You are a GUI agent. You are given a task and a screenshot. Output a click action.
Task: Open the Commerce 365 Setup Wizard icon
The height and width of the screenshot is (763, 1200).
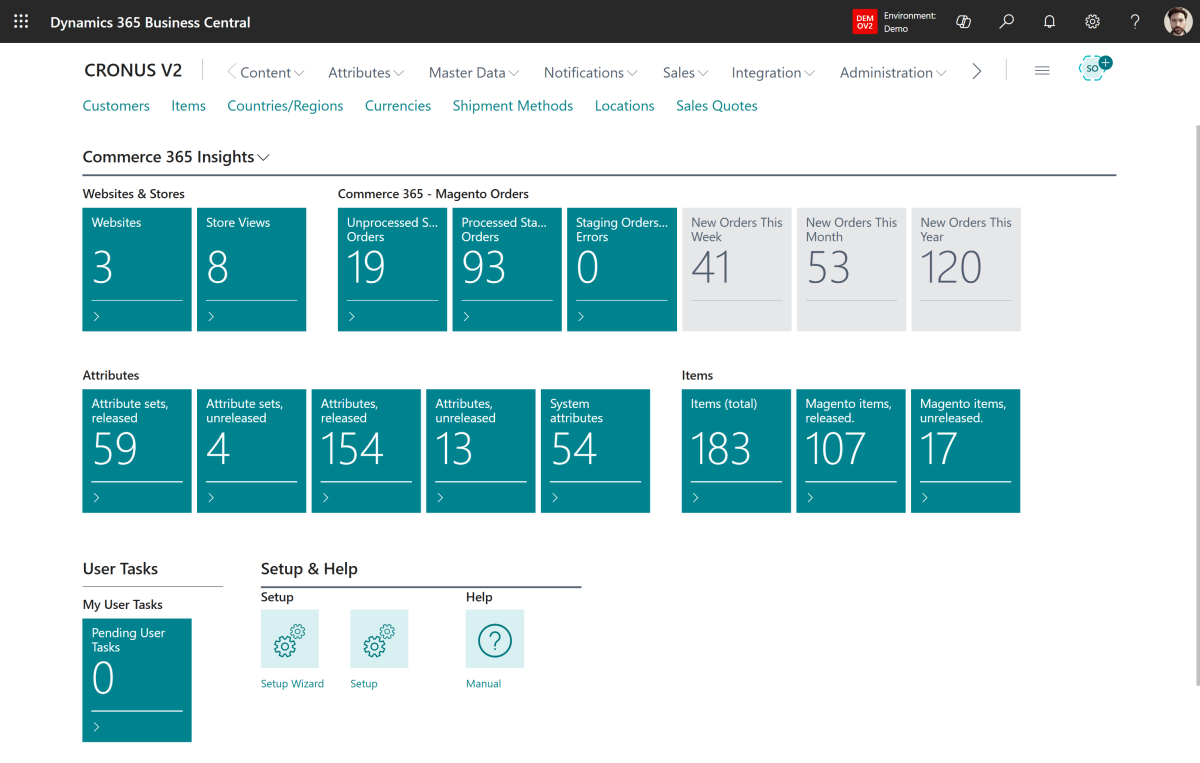point(290,638)
